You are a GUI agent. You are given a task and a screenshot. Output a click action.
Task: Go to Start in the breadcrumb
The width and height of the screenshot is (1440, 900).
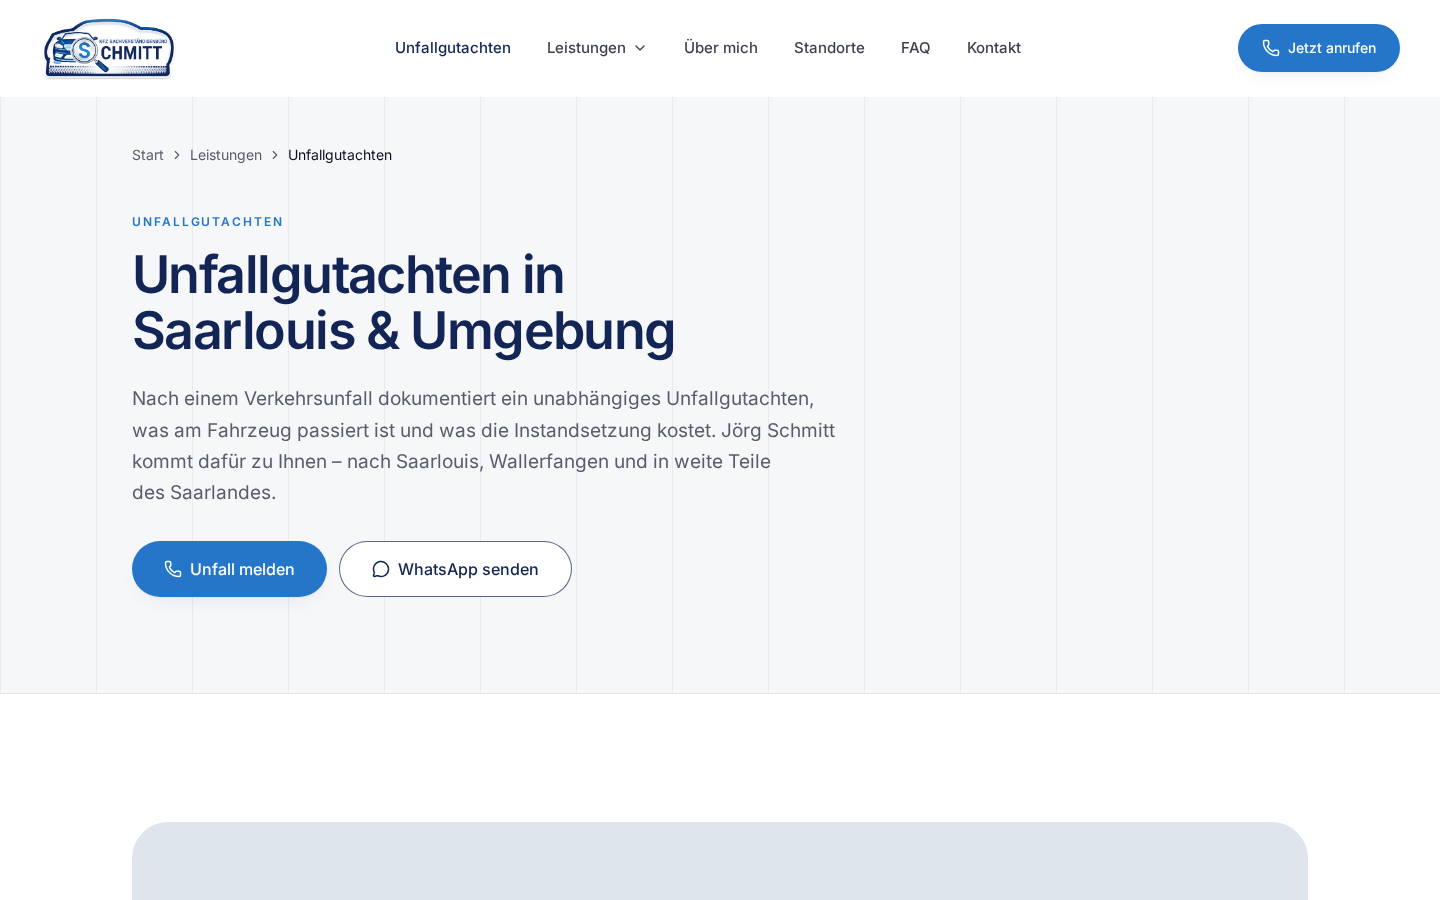(148, 155)
